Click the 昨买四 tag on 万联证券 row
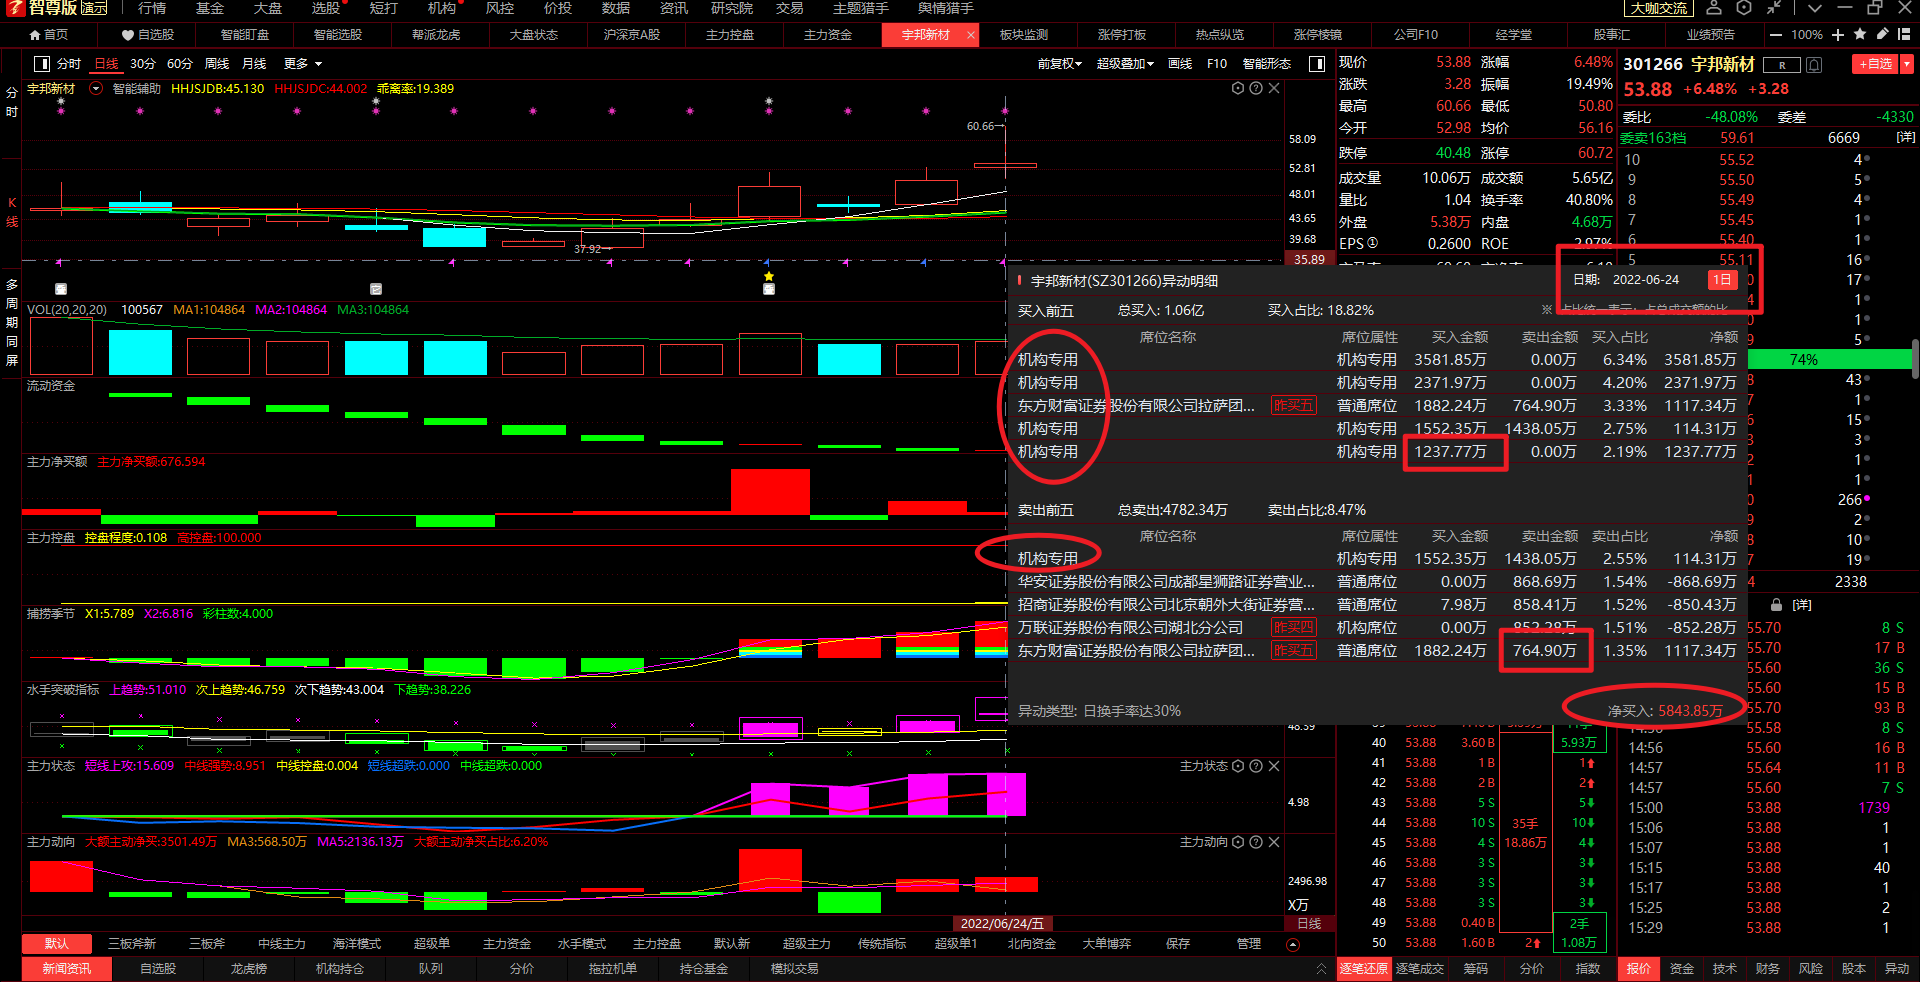 1293,628
